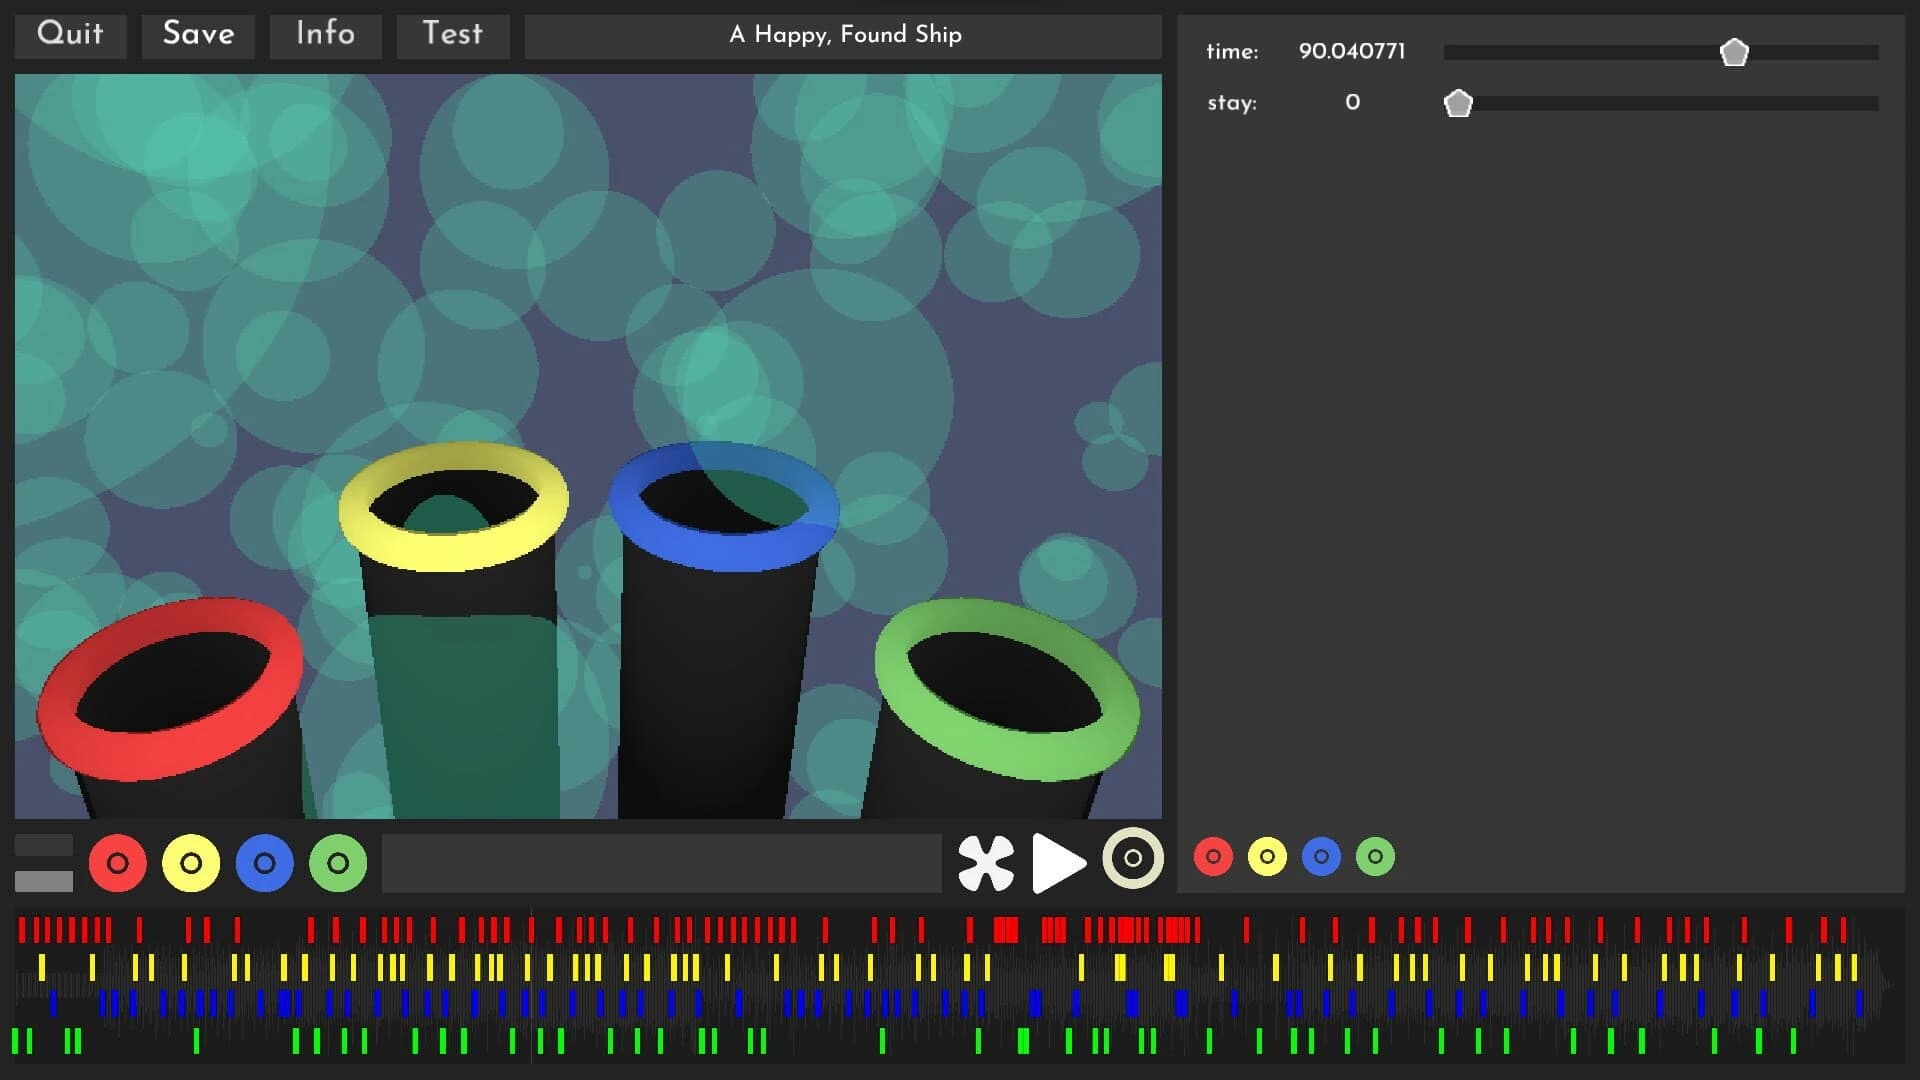The height and width of the screenshot is (1080, 1920).
Task: Click the Quit button
Action: tap(69, 35)
